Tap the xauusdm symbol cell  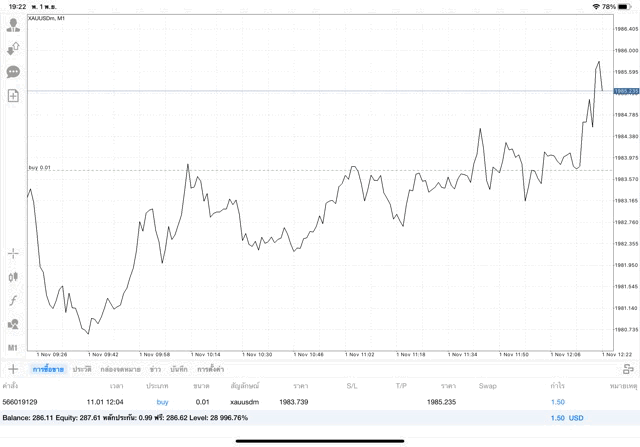pos(244,402)
